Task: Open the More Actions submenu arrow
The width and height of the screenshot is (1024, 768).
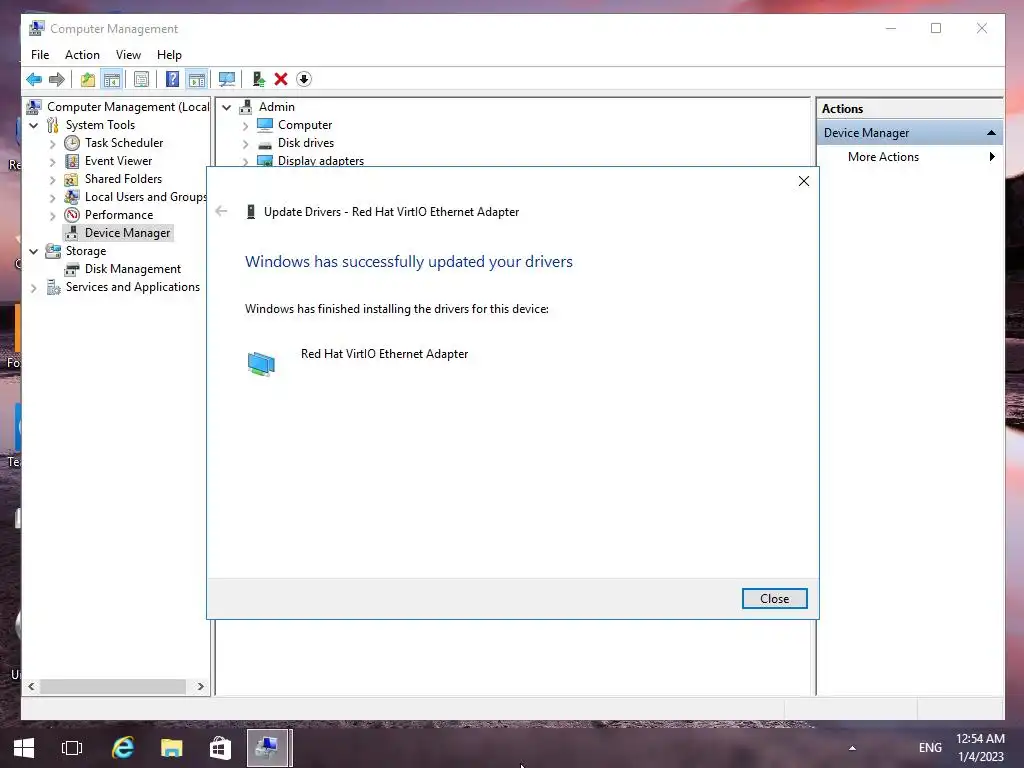Action: (x=992, y=157)
